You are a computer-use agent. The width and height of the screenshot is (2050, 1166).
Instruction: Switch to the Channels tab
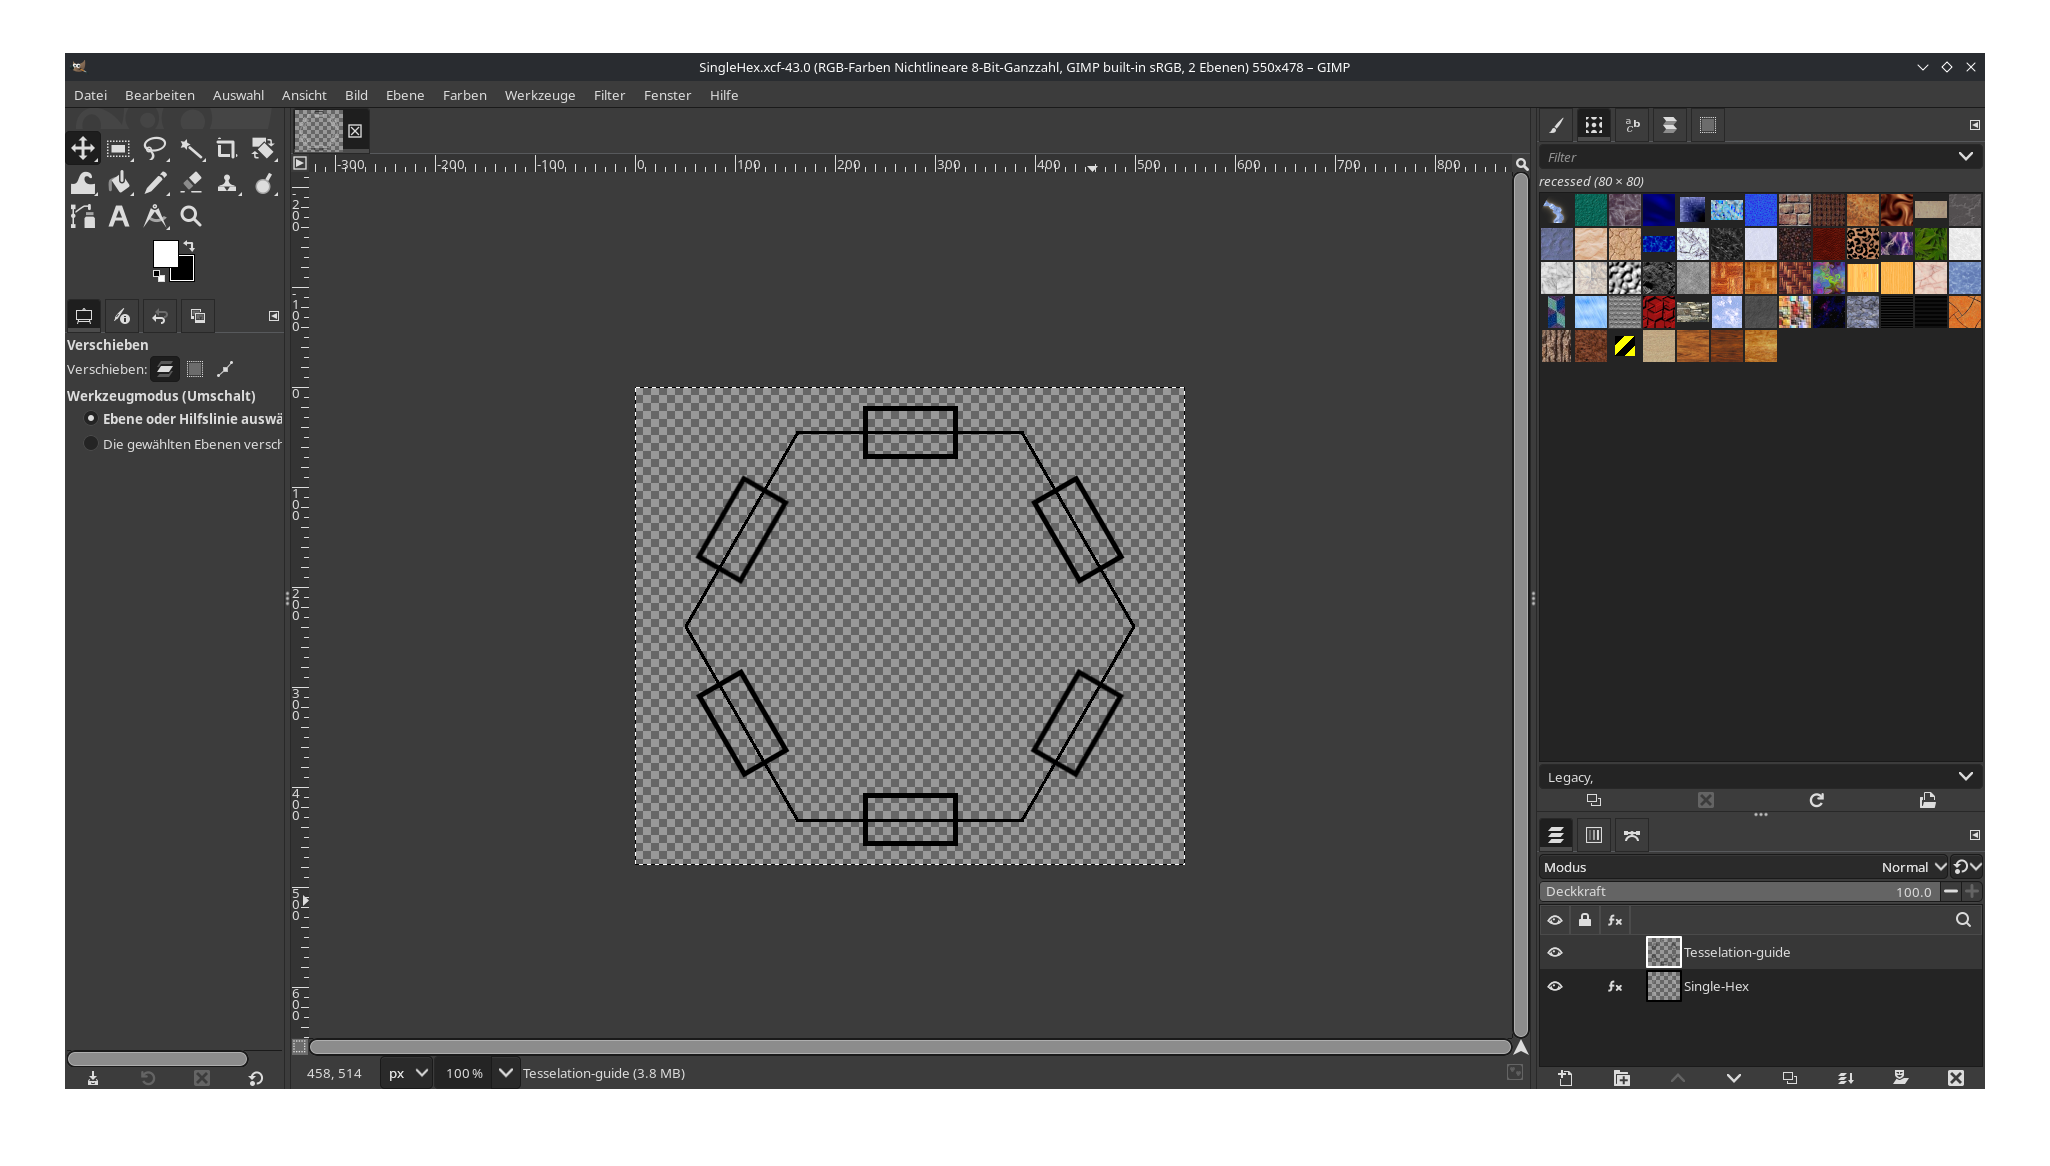[1594, 834]
